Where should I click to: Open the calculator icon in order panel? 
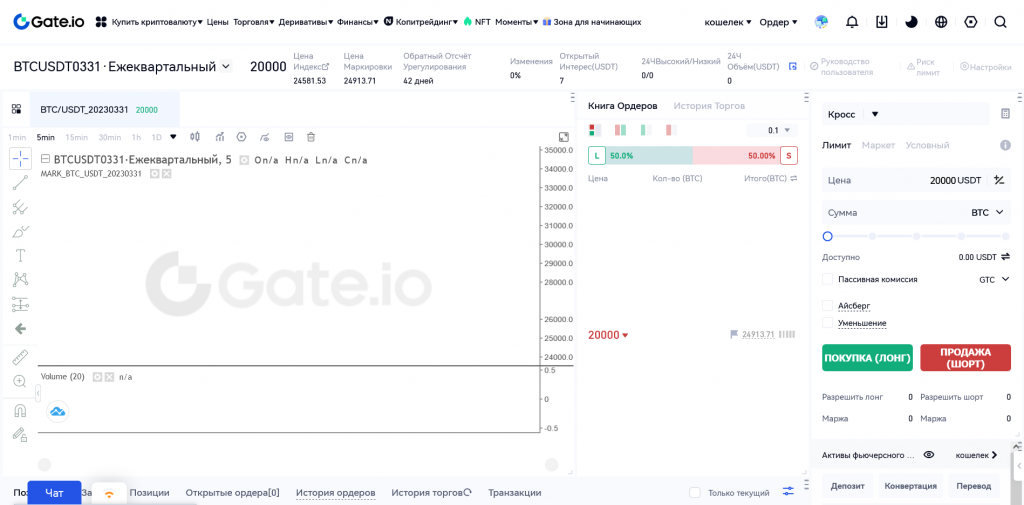click(x=1005, y=114)
